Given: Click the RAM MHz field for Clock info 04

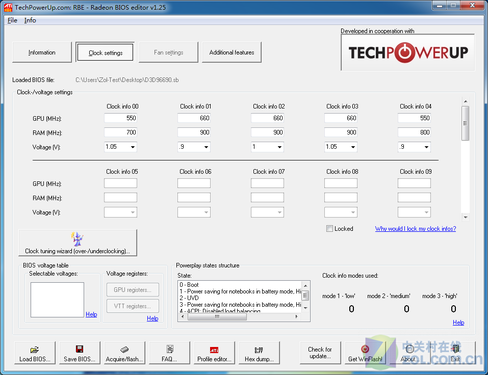Looking at the screenshot, I should coord(414,132).
